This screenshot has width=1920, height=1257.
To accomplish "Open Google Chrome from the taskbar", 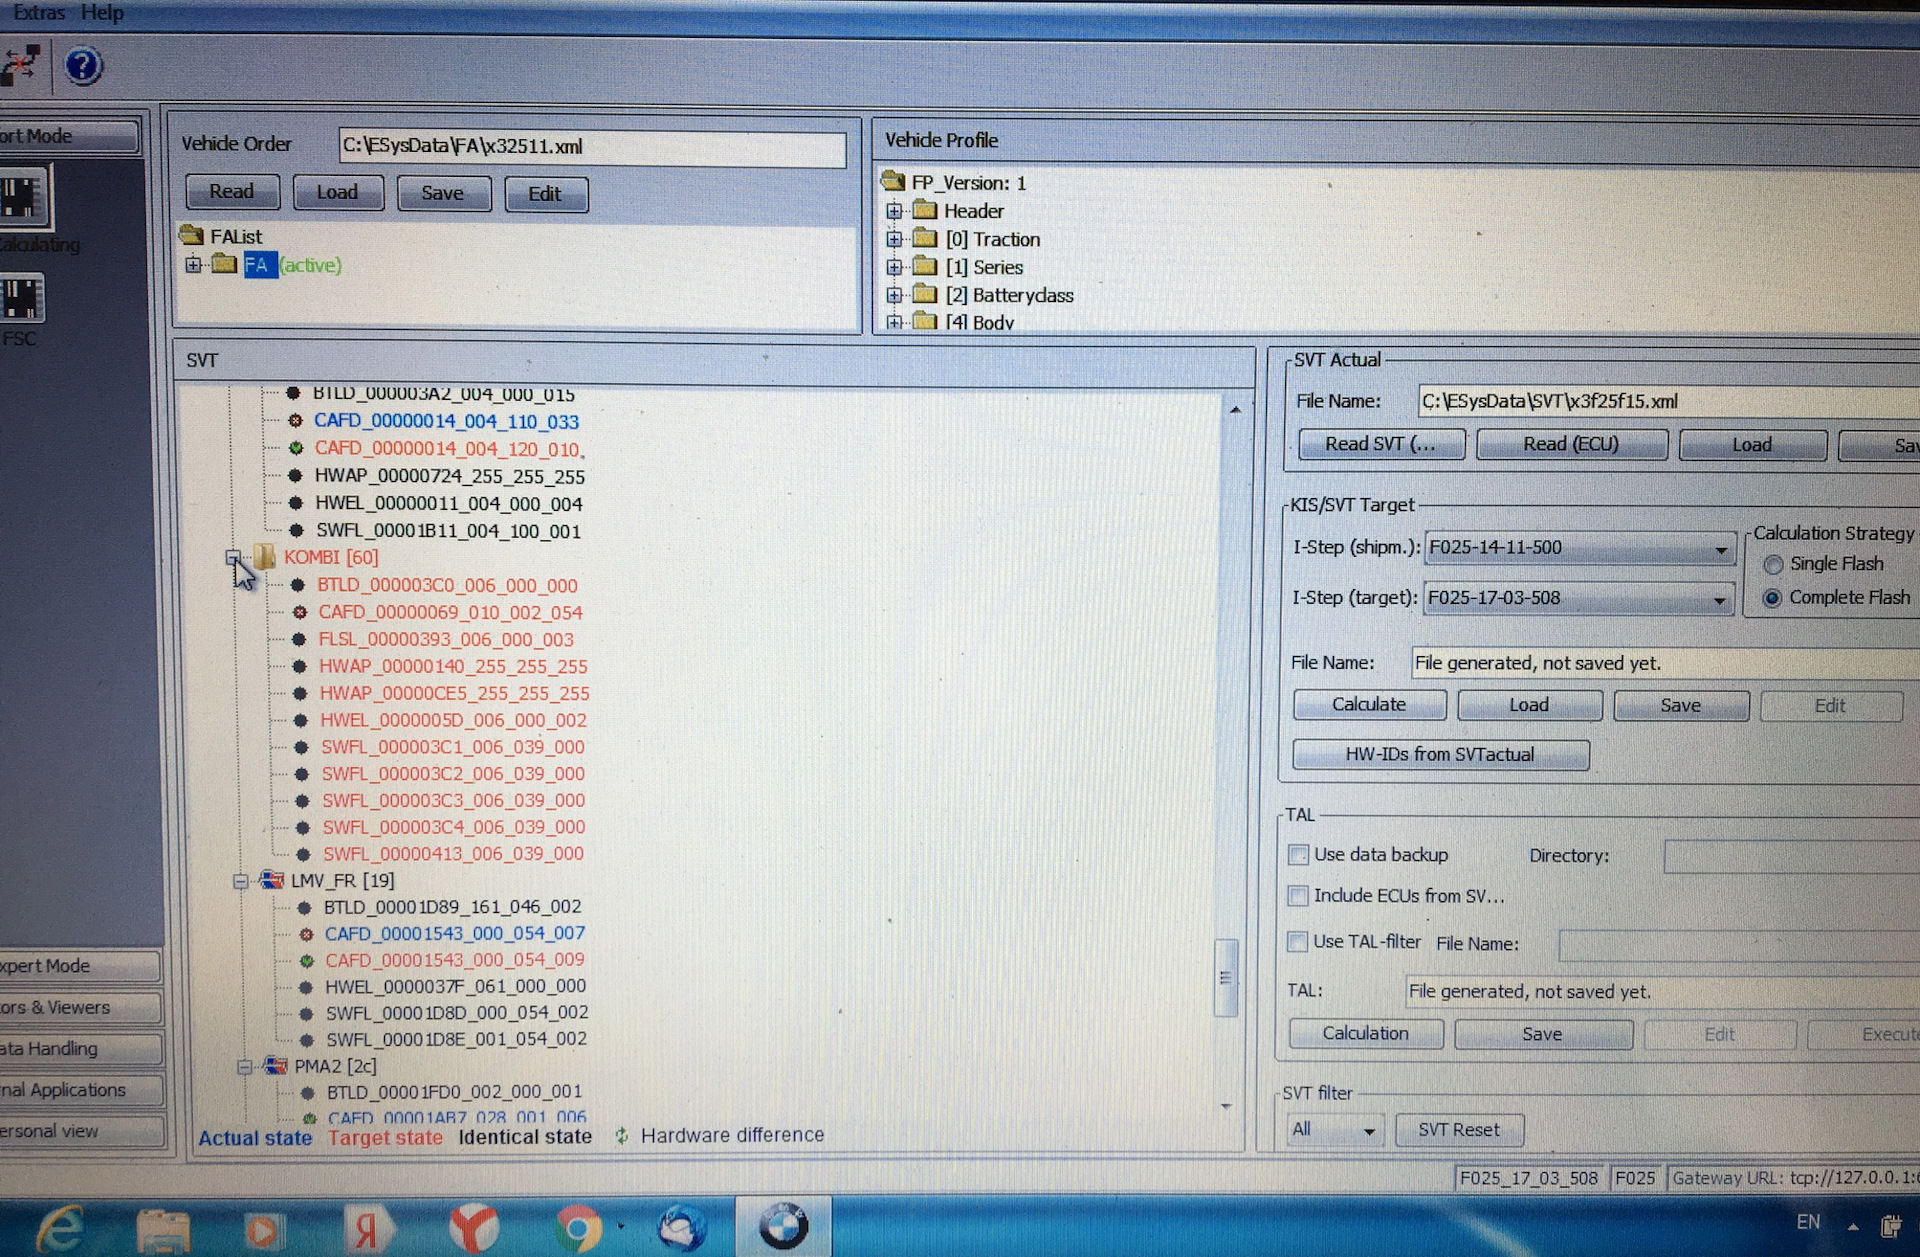I will tap(578, 1228).
